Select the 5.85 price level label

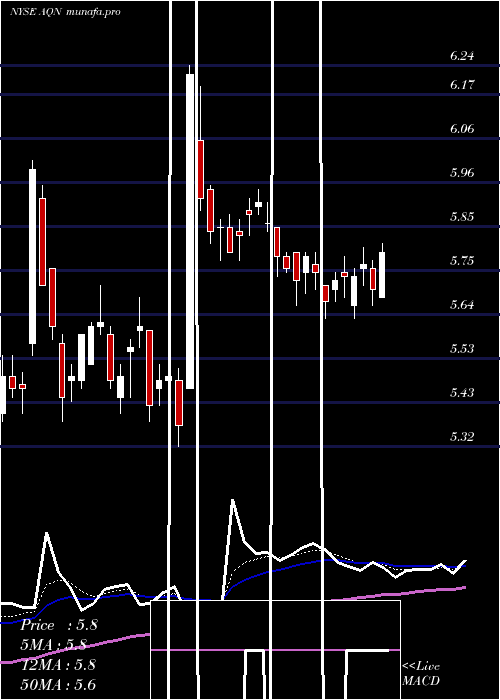(x=462, y=217)
